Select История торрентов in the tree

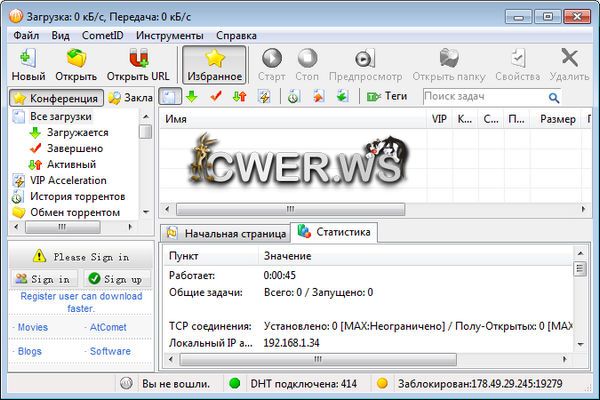pyautogui.click(x=77, y=196)
